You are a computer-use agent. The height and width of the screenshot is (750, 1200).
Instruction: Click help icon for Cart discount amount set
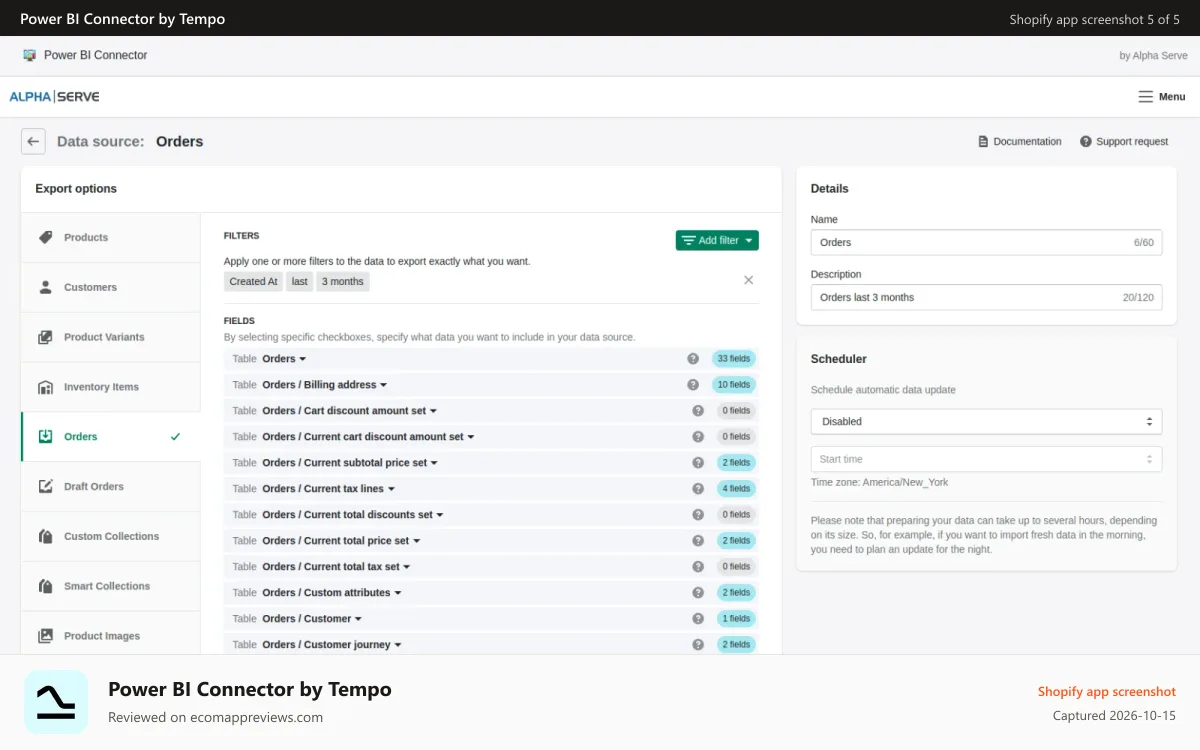point(698,411)
